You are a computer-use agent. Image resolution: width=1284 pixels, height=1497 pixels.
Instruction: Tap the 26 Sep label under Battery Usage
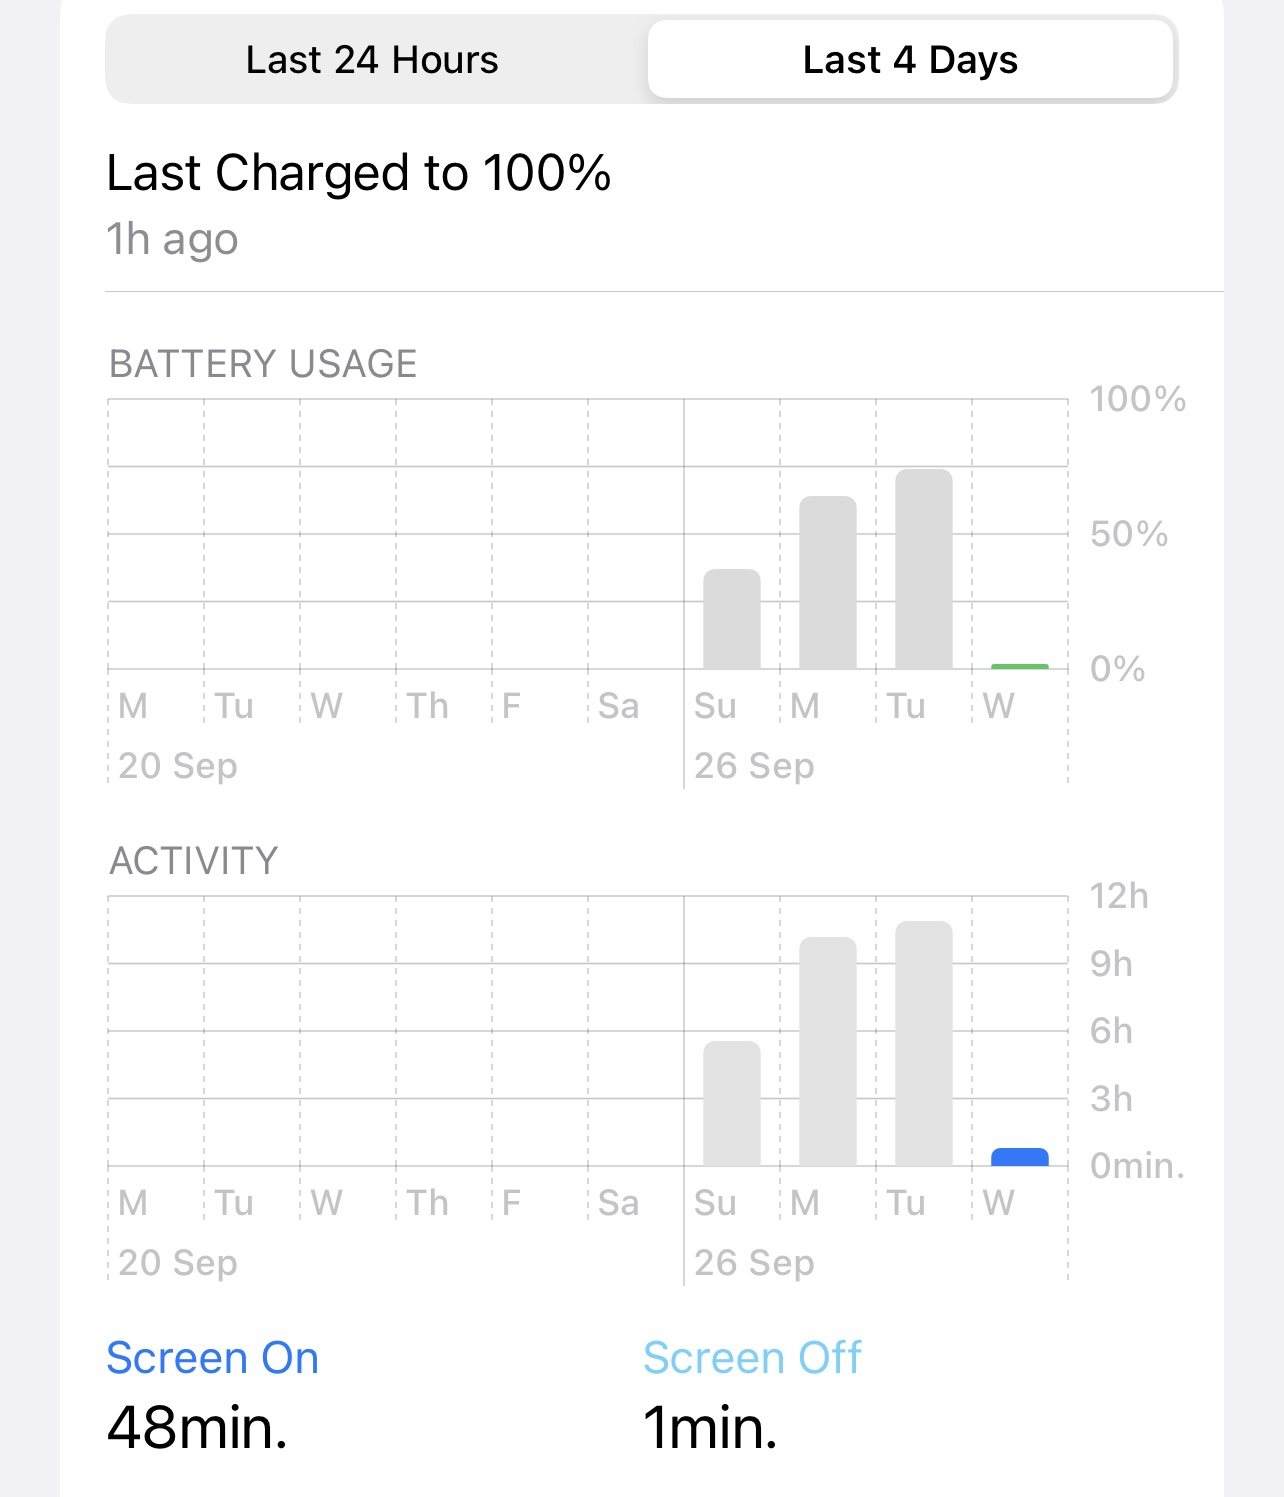click(x=754, y=766)
